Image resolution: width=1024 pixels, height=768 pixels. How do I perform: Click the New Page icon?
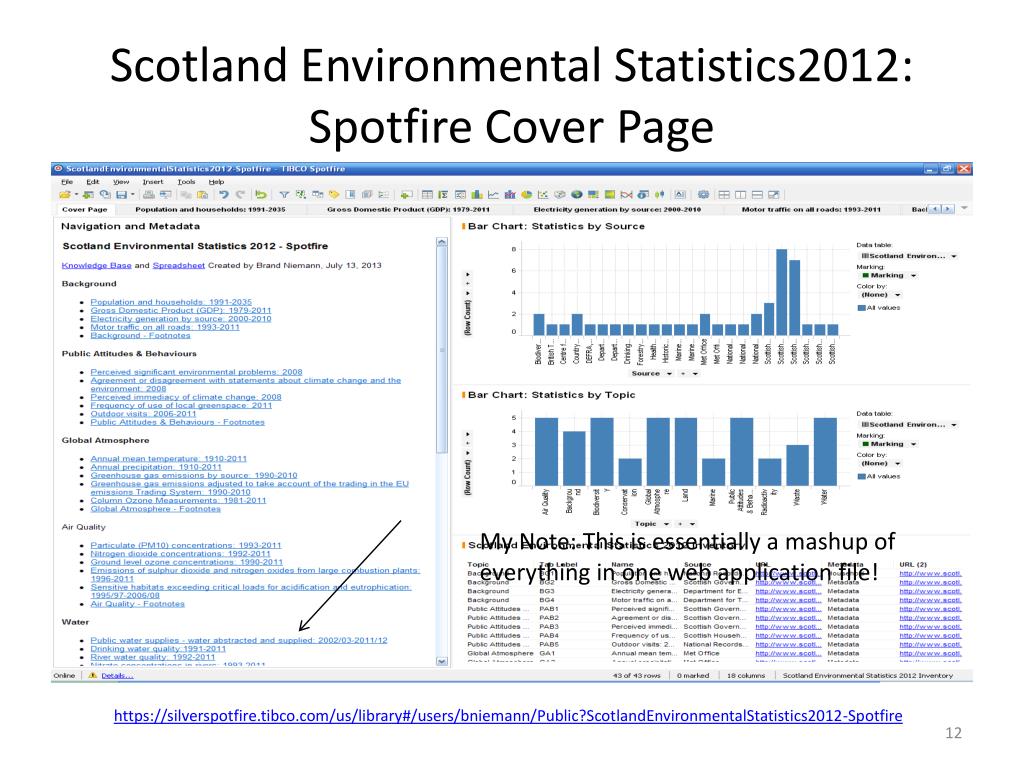pyautogui.click(x=406, y=195)
